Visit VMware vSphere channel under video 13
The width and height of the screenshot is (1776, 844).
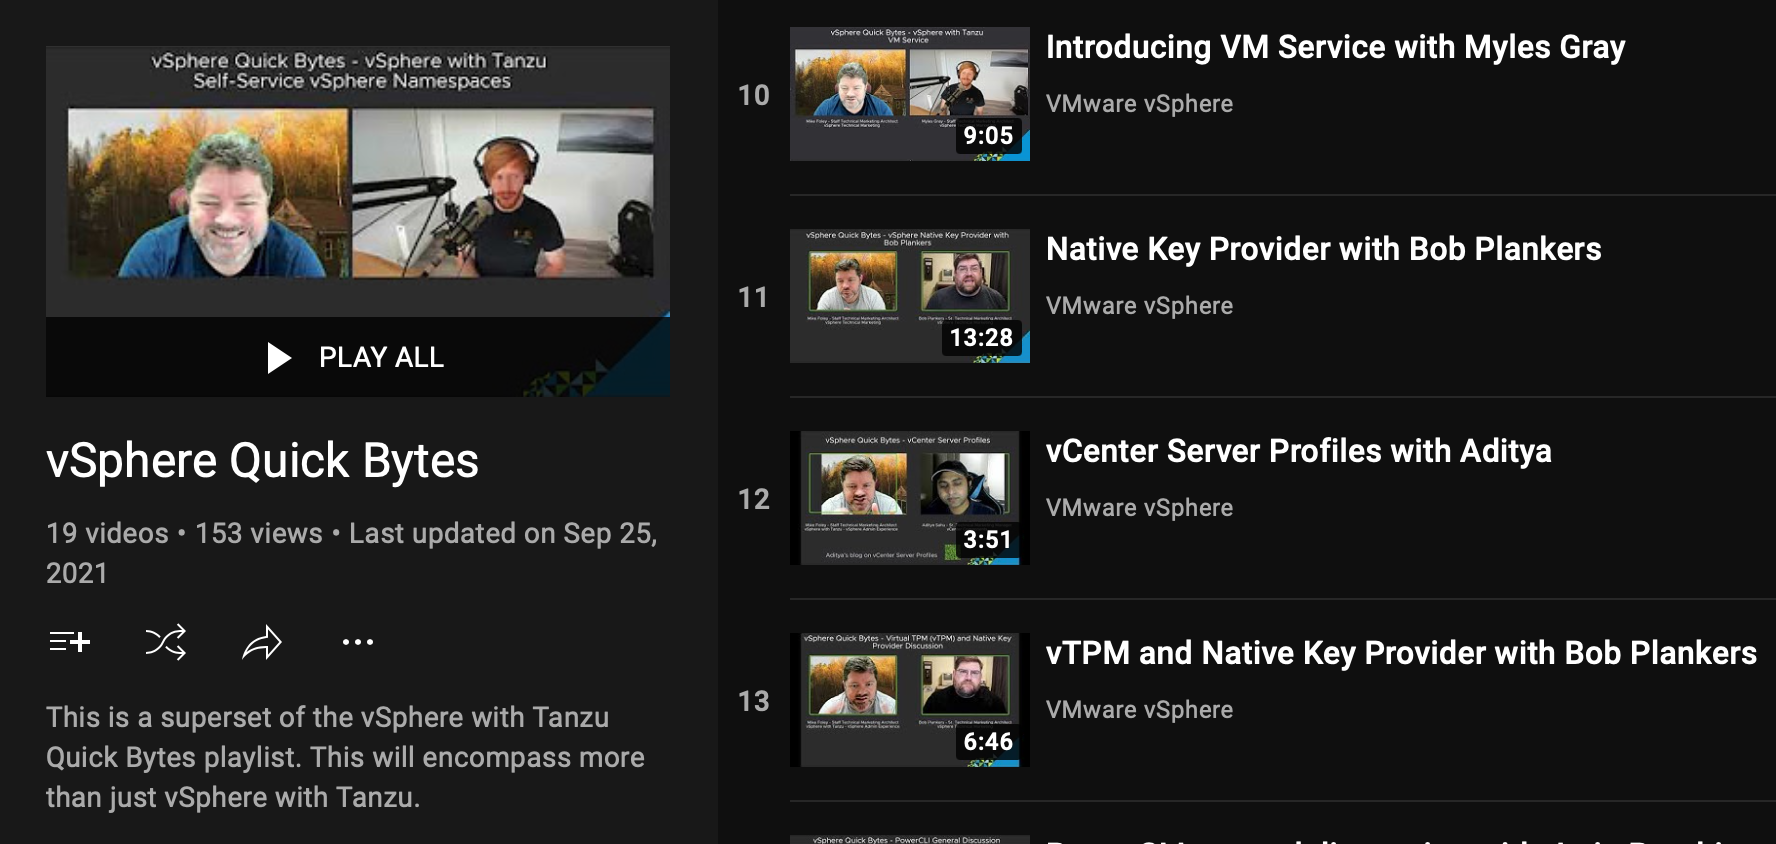click(x=1139, y=710)
